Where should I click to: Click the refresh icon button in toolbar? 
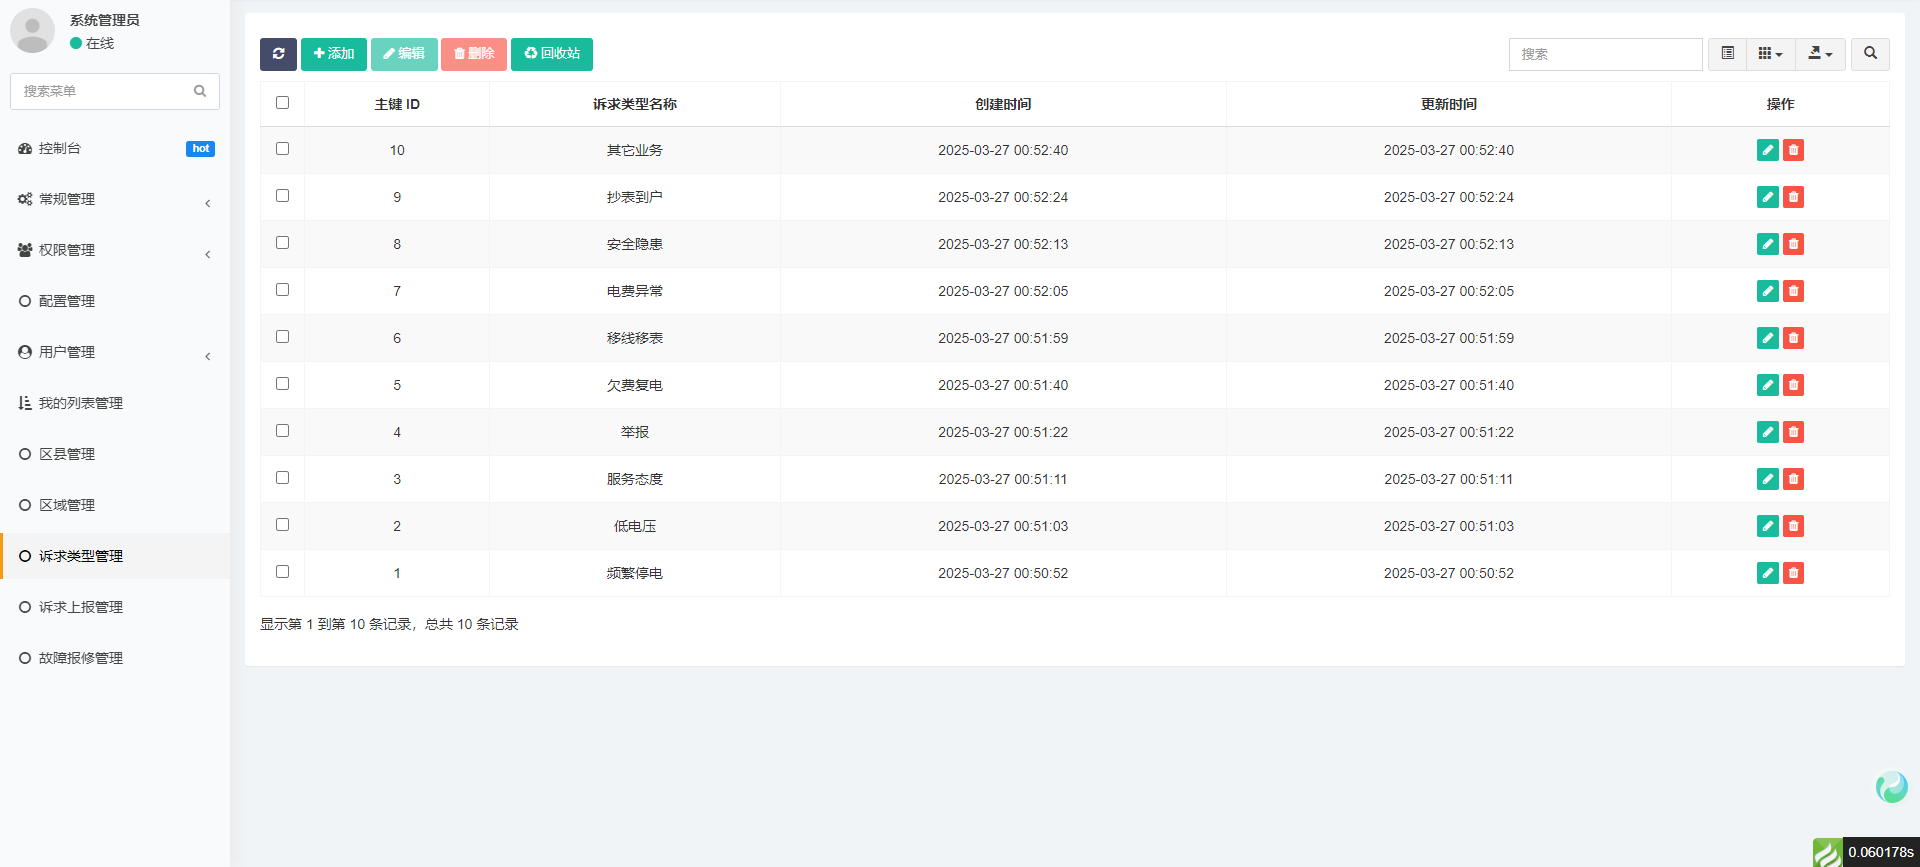[278, 54]
